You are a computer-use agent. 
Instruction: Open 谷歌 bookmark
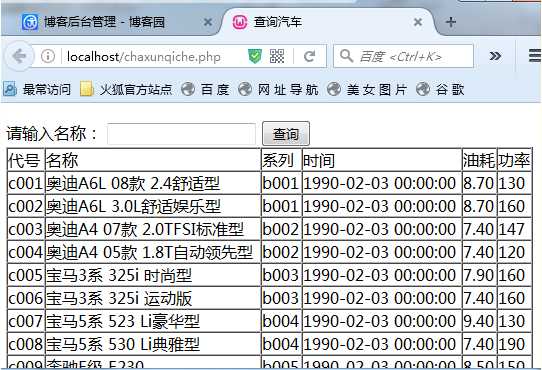pos(440,90)
